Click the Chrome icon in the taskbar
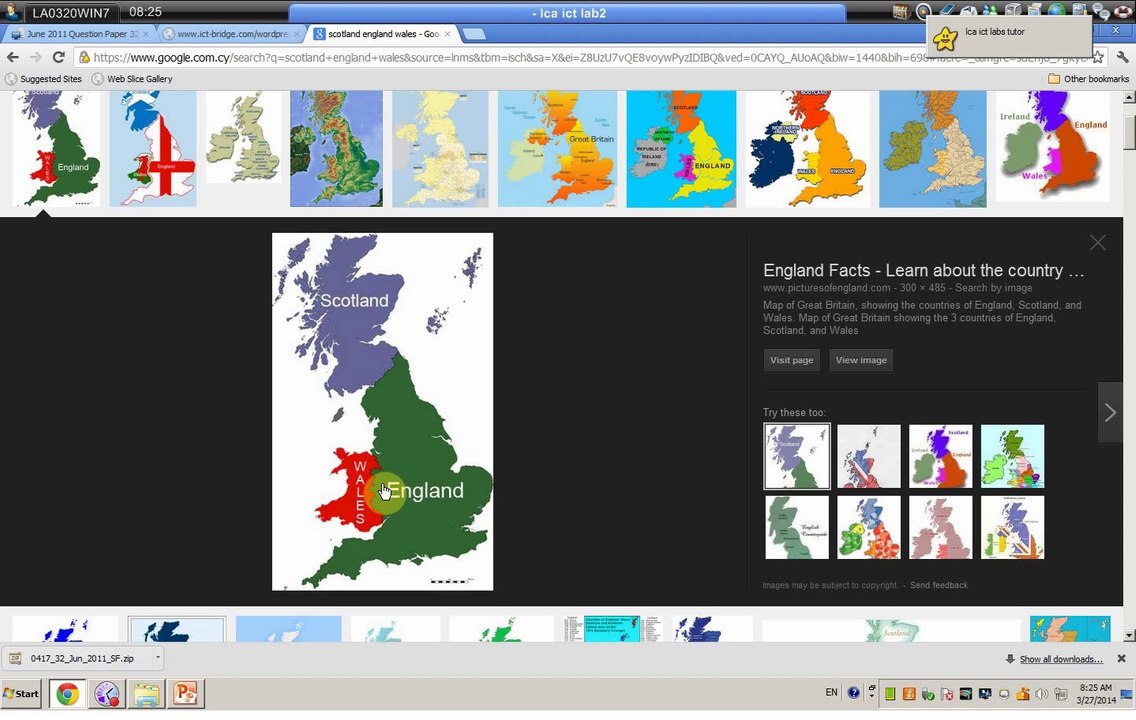 (x=68, y=693)
